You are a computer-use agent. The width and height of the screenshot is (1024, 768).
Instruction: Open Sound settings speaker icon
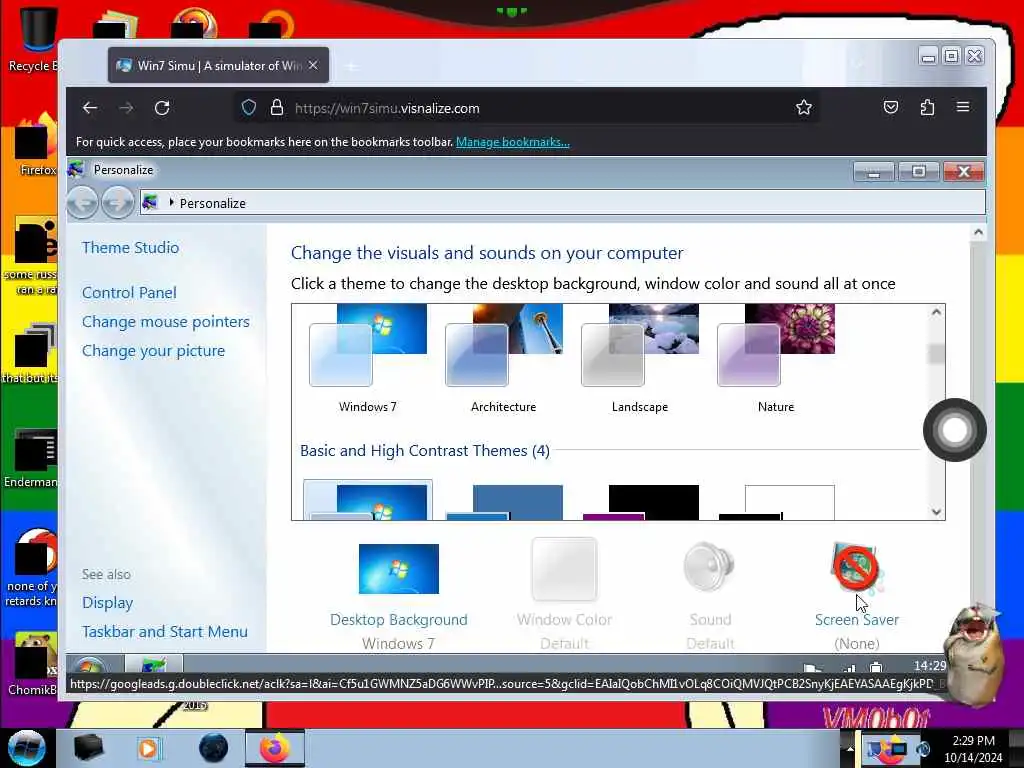[710, 567]
